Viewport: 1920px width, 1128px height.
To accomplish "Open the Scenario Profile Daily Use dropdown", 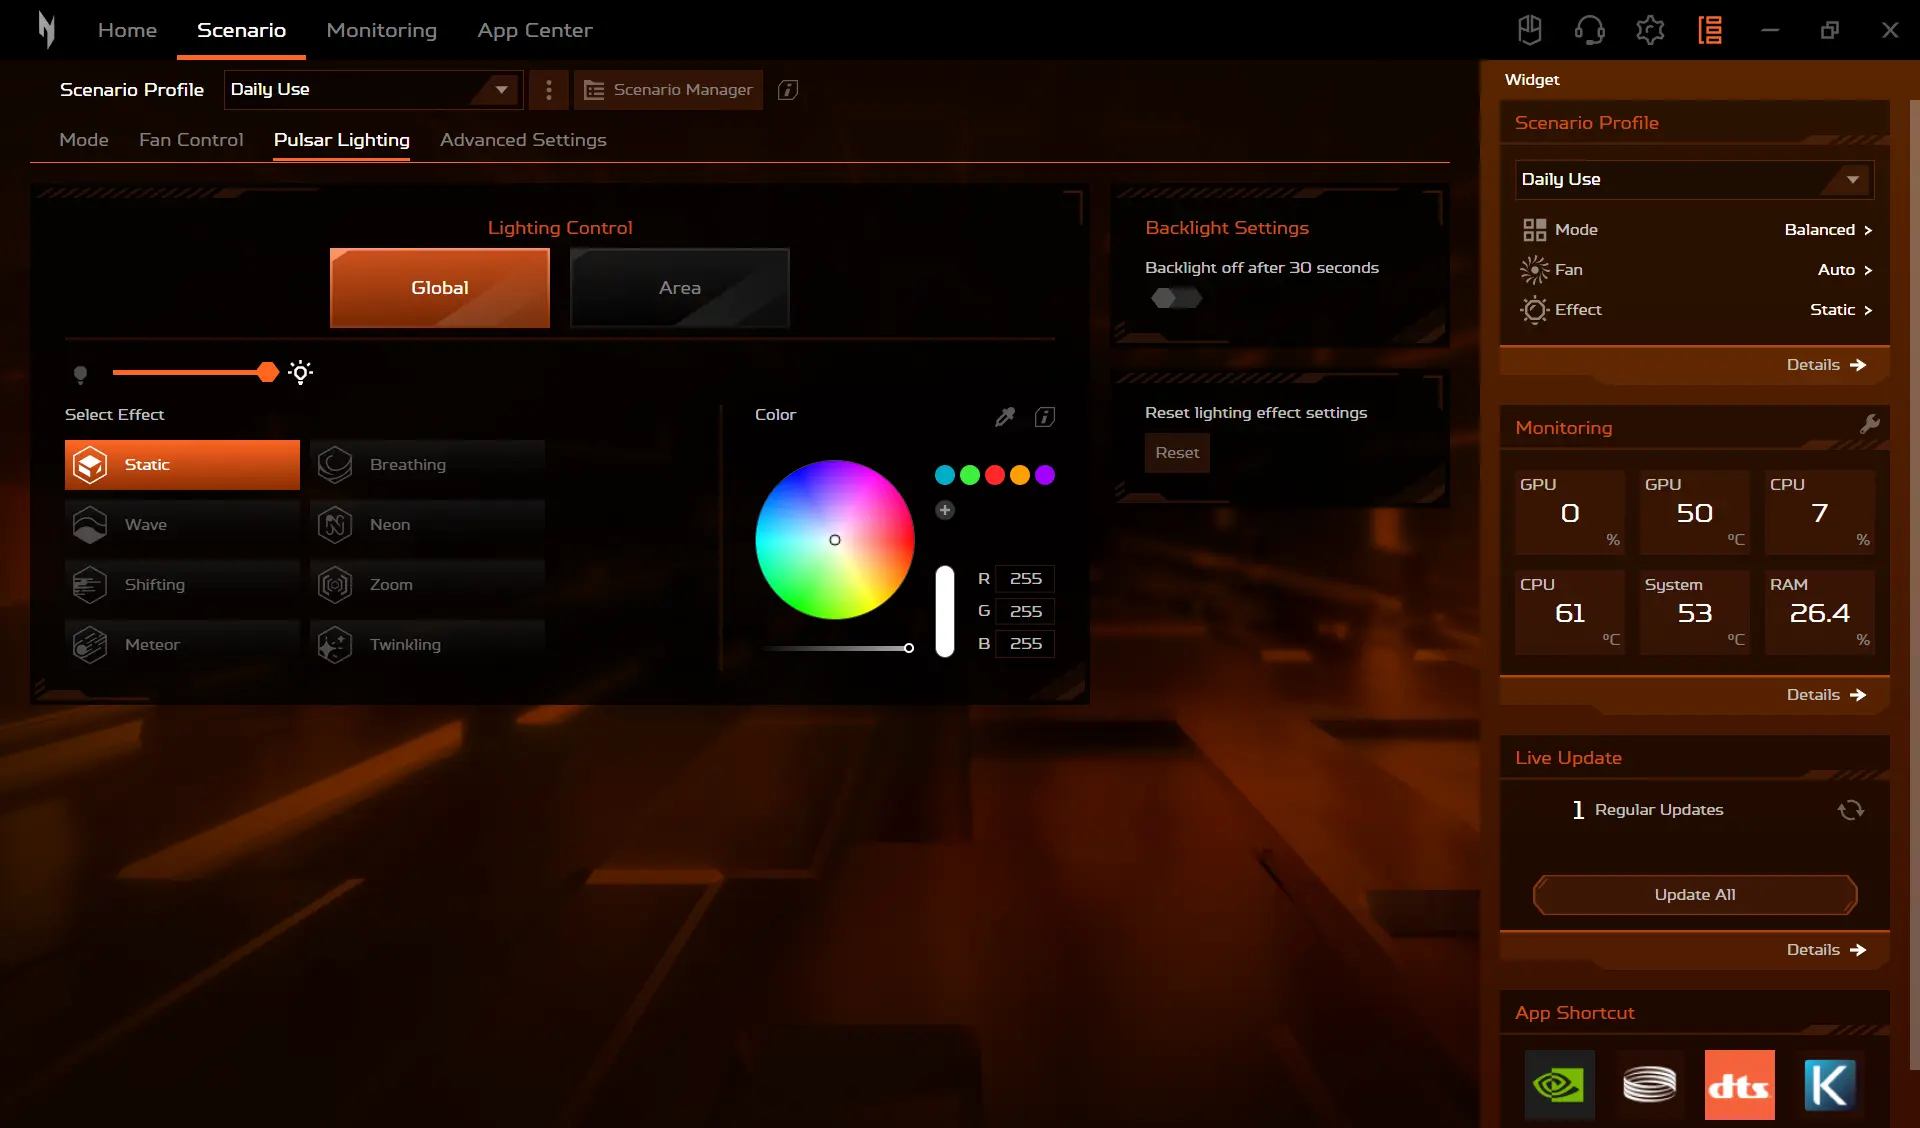I will [372, 90].
